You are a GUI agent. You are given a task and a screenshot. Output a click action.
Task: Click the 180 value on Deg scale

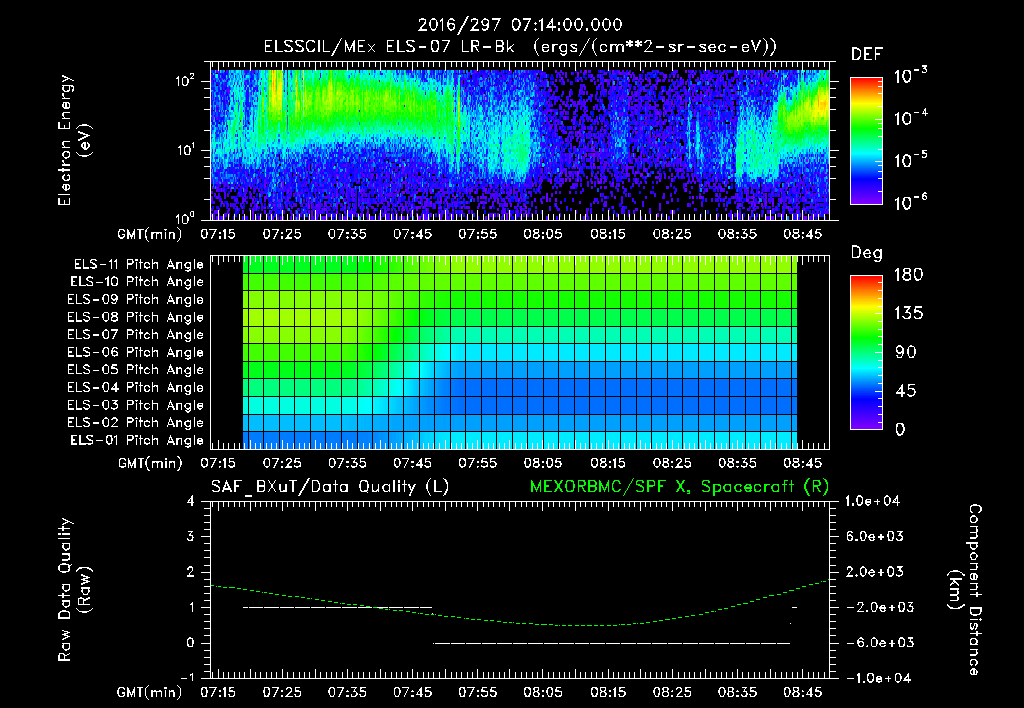tap(909, 275)
